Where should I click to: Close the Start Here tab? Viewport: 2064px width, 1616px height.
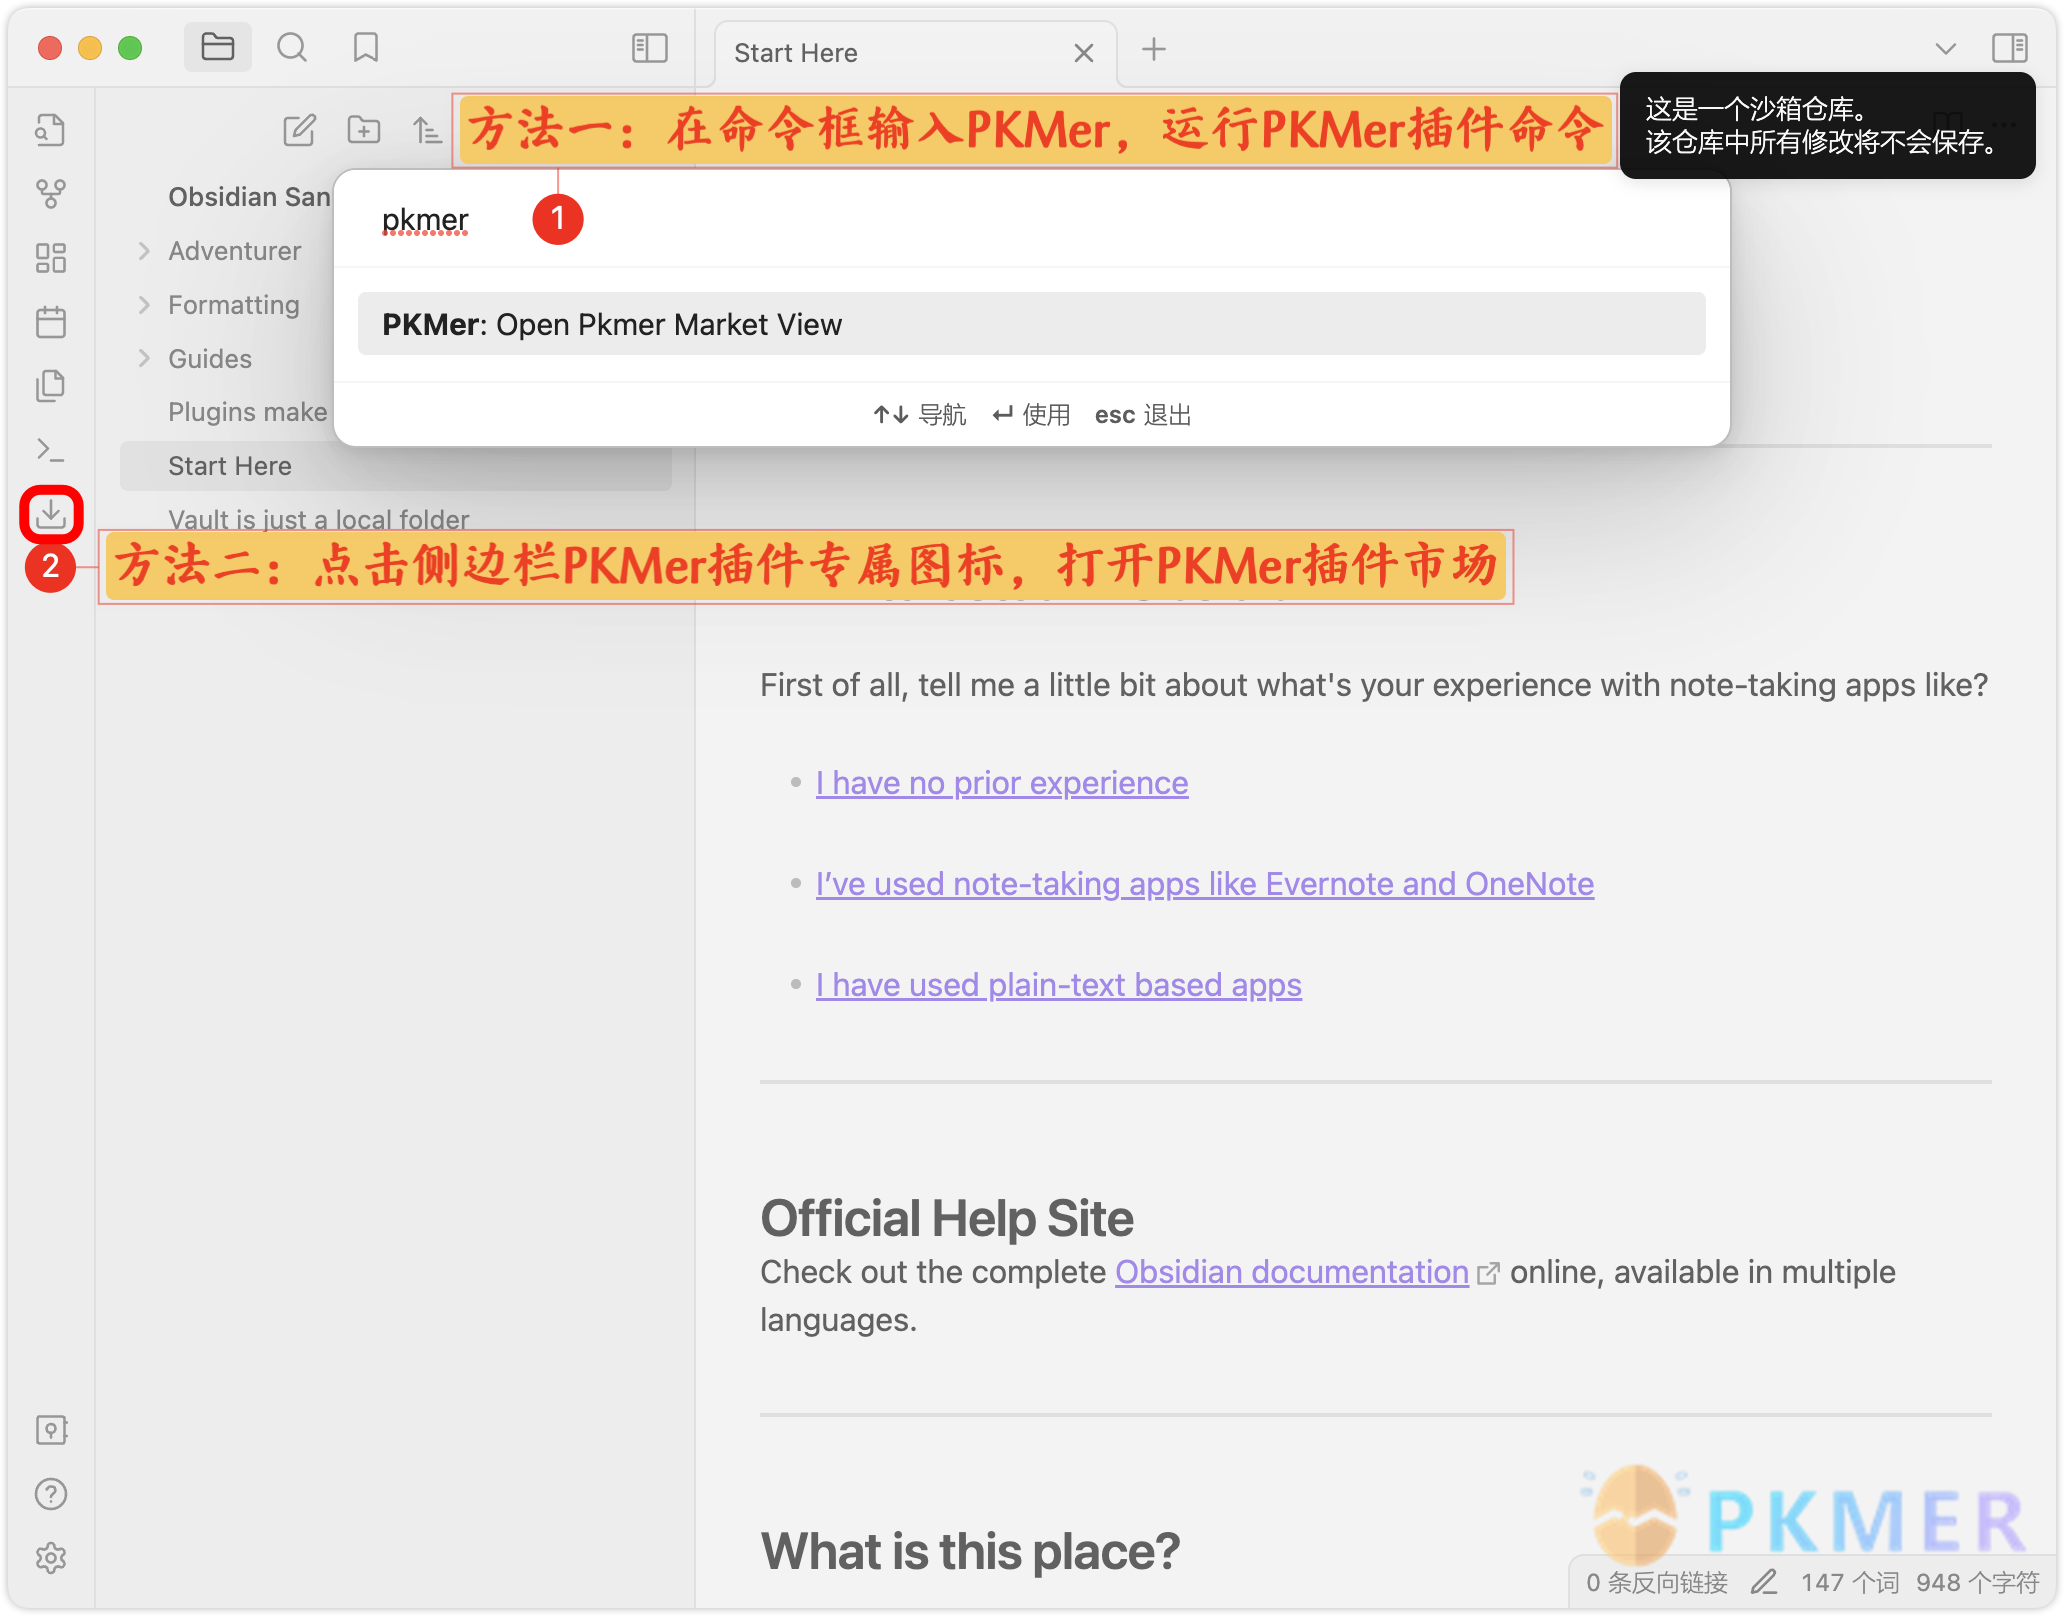pyautogui.click(x=1084, y=53)
